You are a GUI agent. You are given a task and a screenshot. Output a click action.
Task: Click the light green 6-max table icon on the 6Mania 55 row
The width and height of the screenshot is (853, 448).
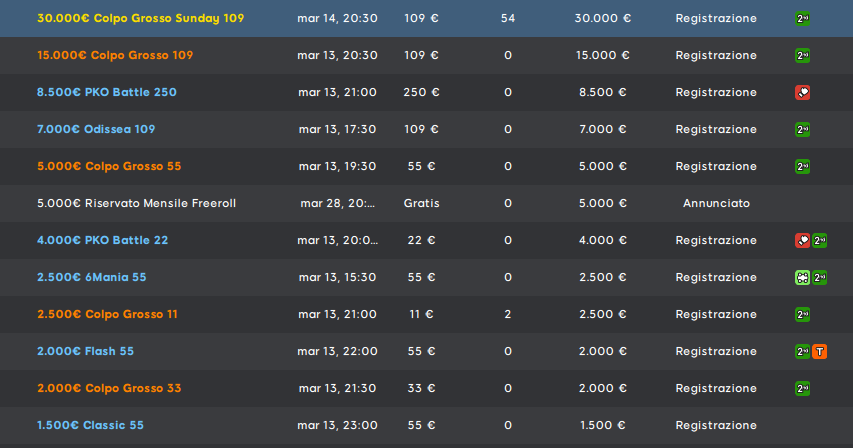[802, 277]
